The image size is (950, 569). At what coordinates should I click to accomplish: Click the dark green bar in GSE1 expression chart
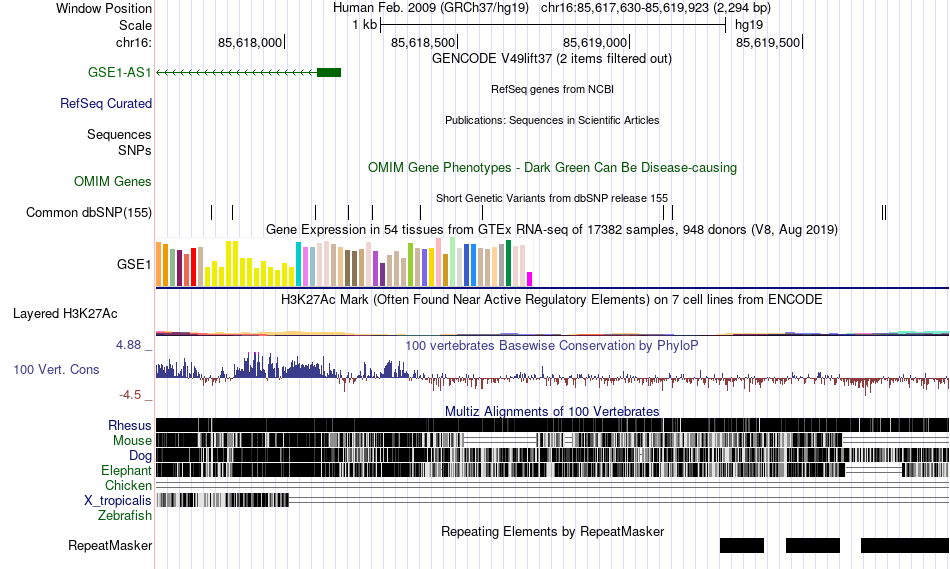tap(508, 263)
